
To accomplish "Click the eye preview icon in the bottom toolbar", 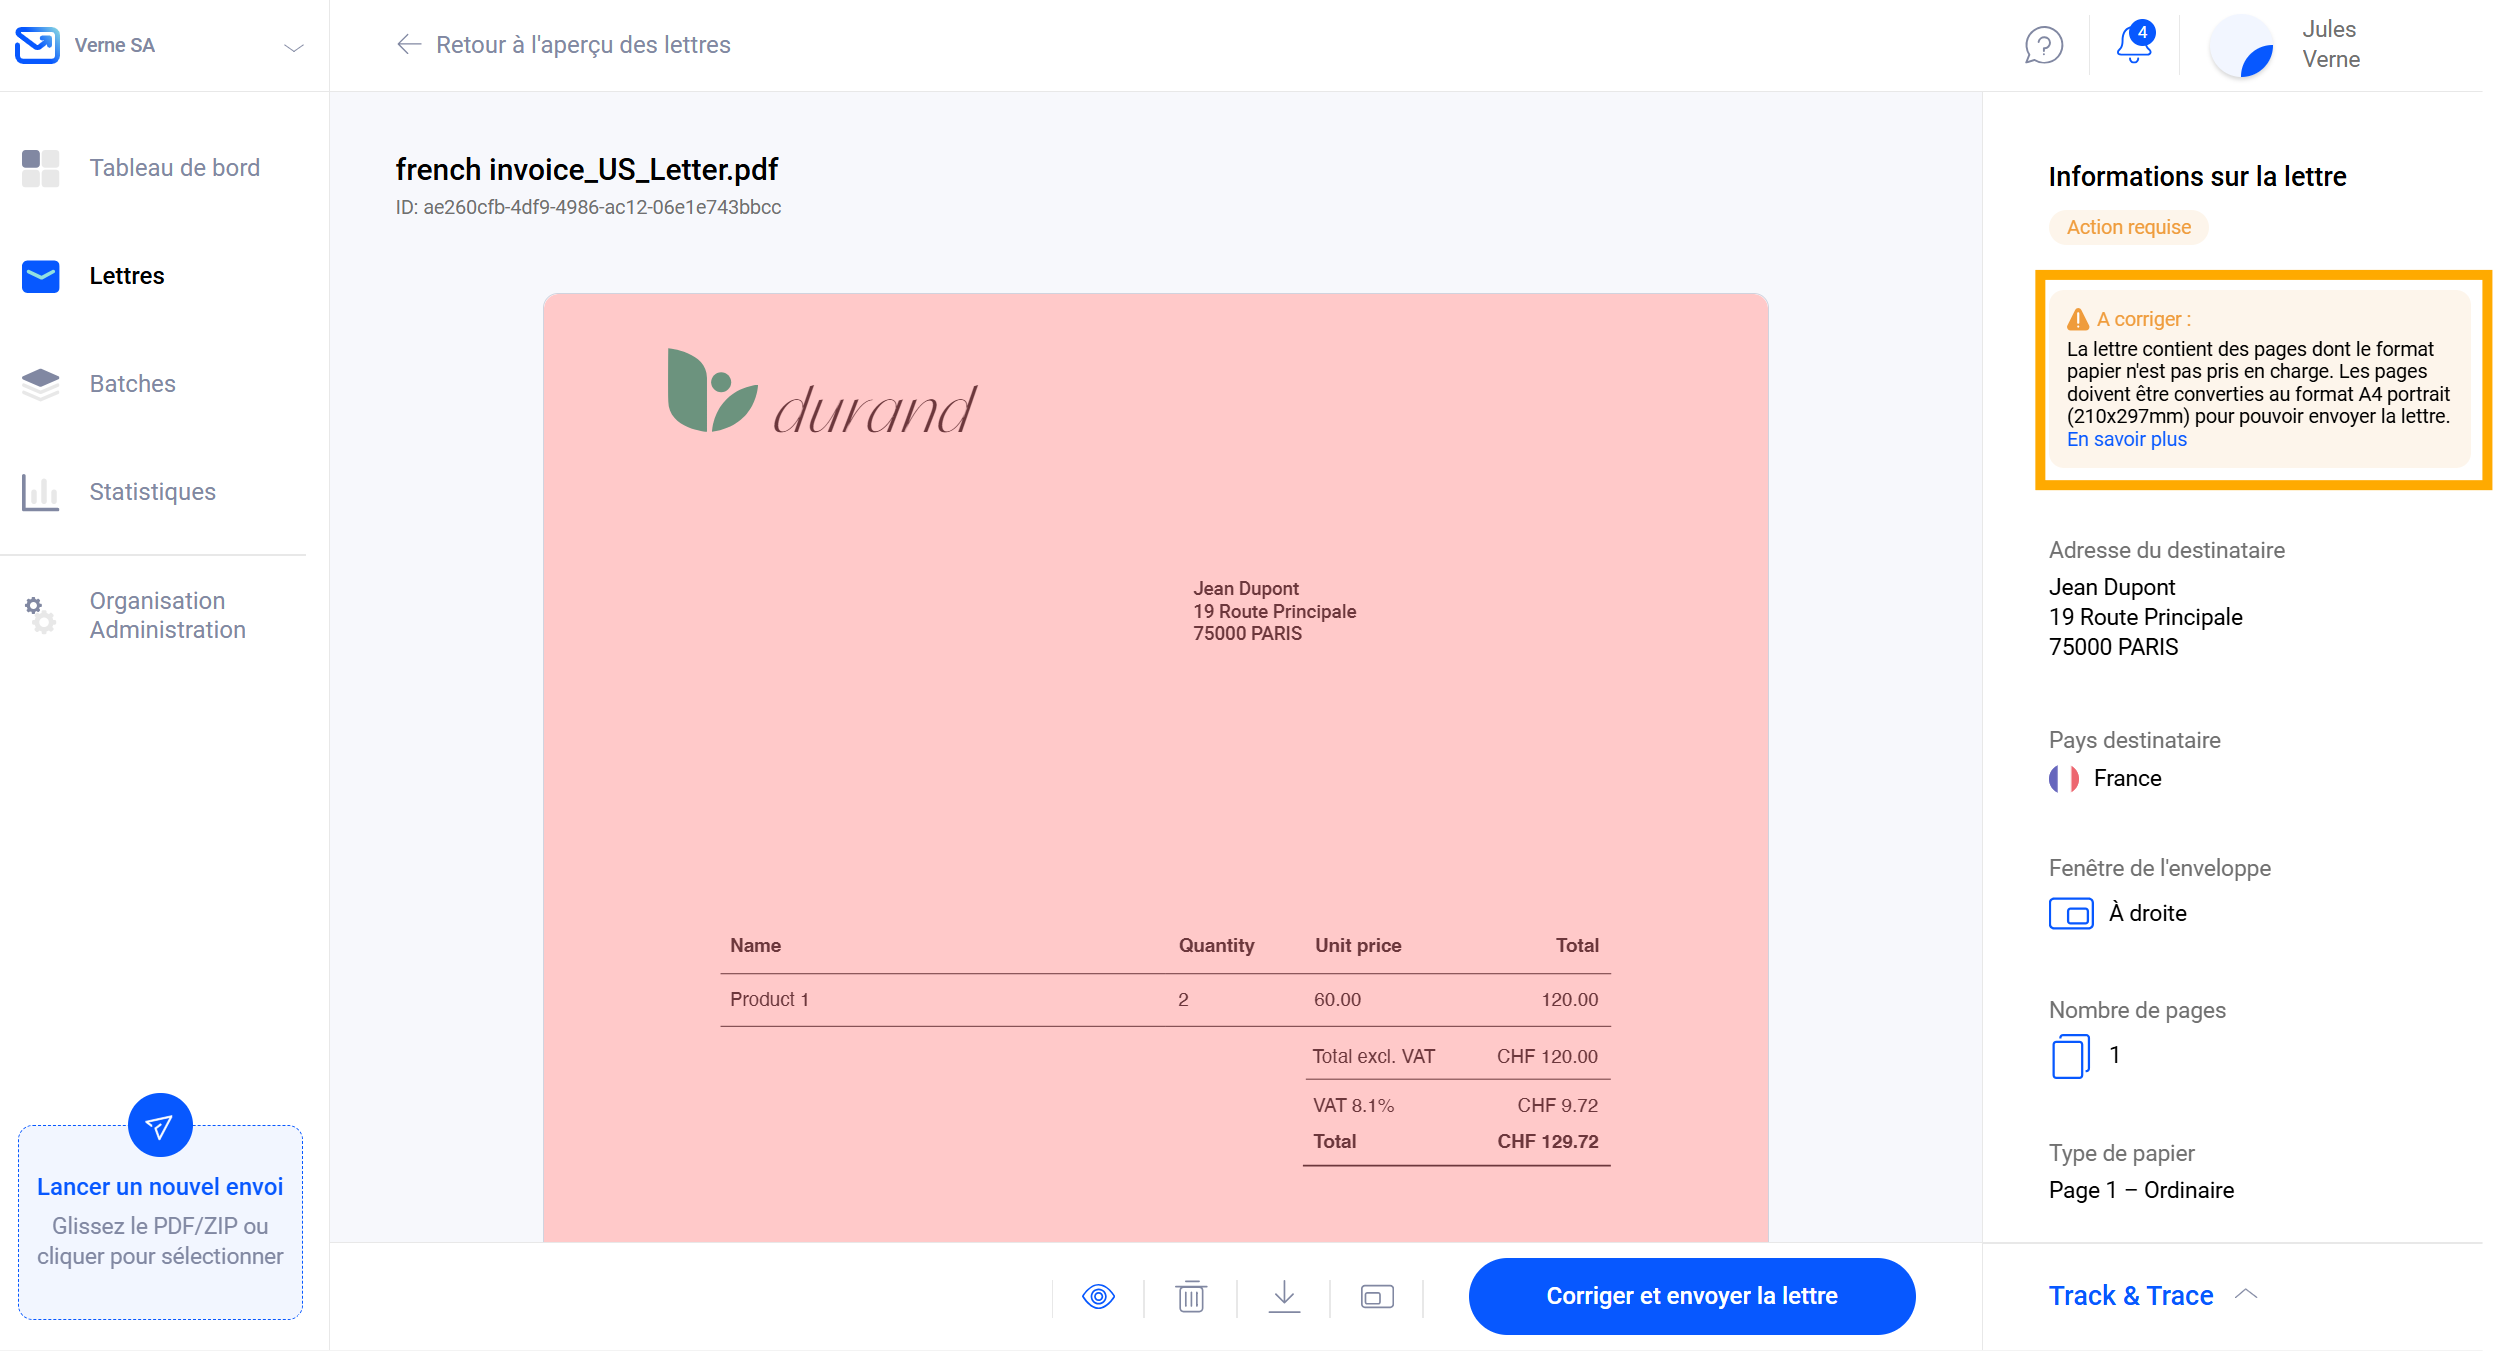I will (1098, 1297).
